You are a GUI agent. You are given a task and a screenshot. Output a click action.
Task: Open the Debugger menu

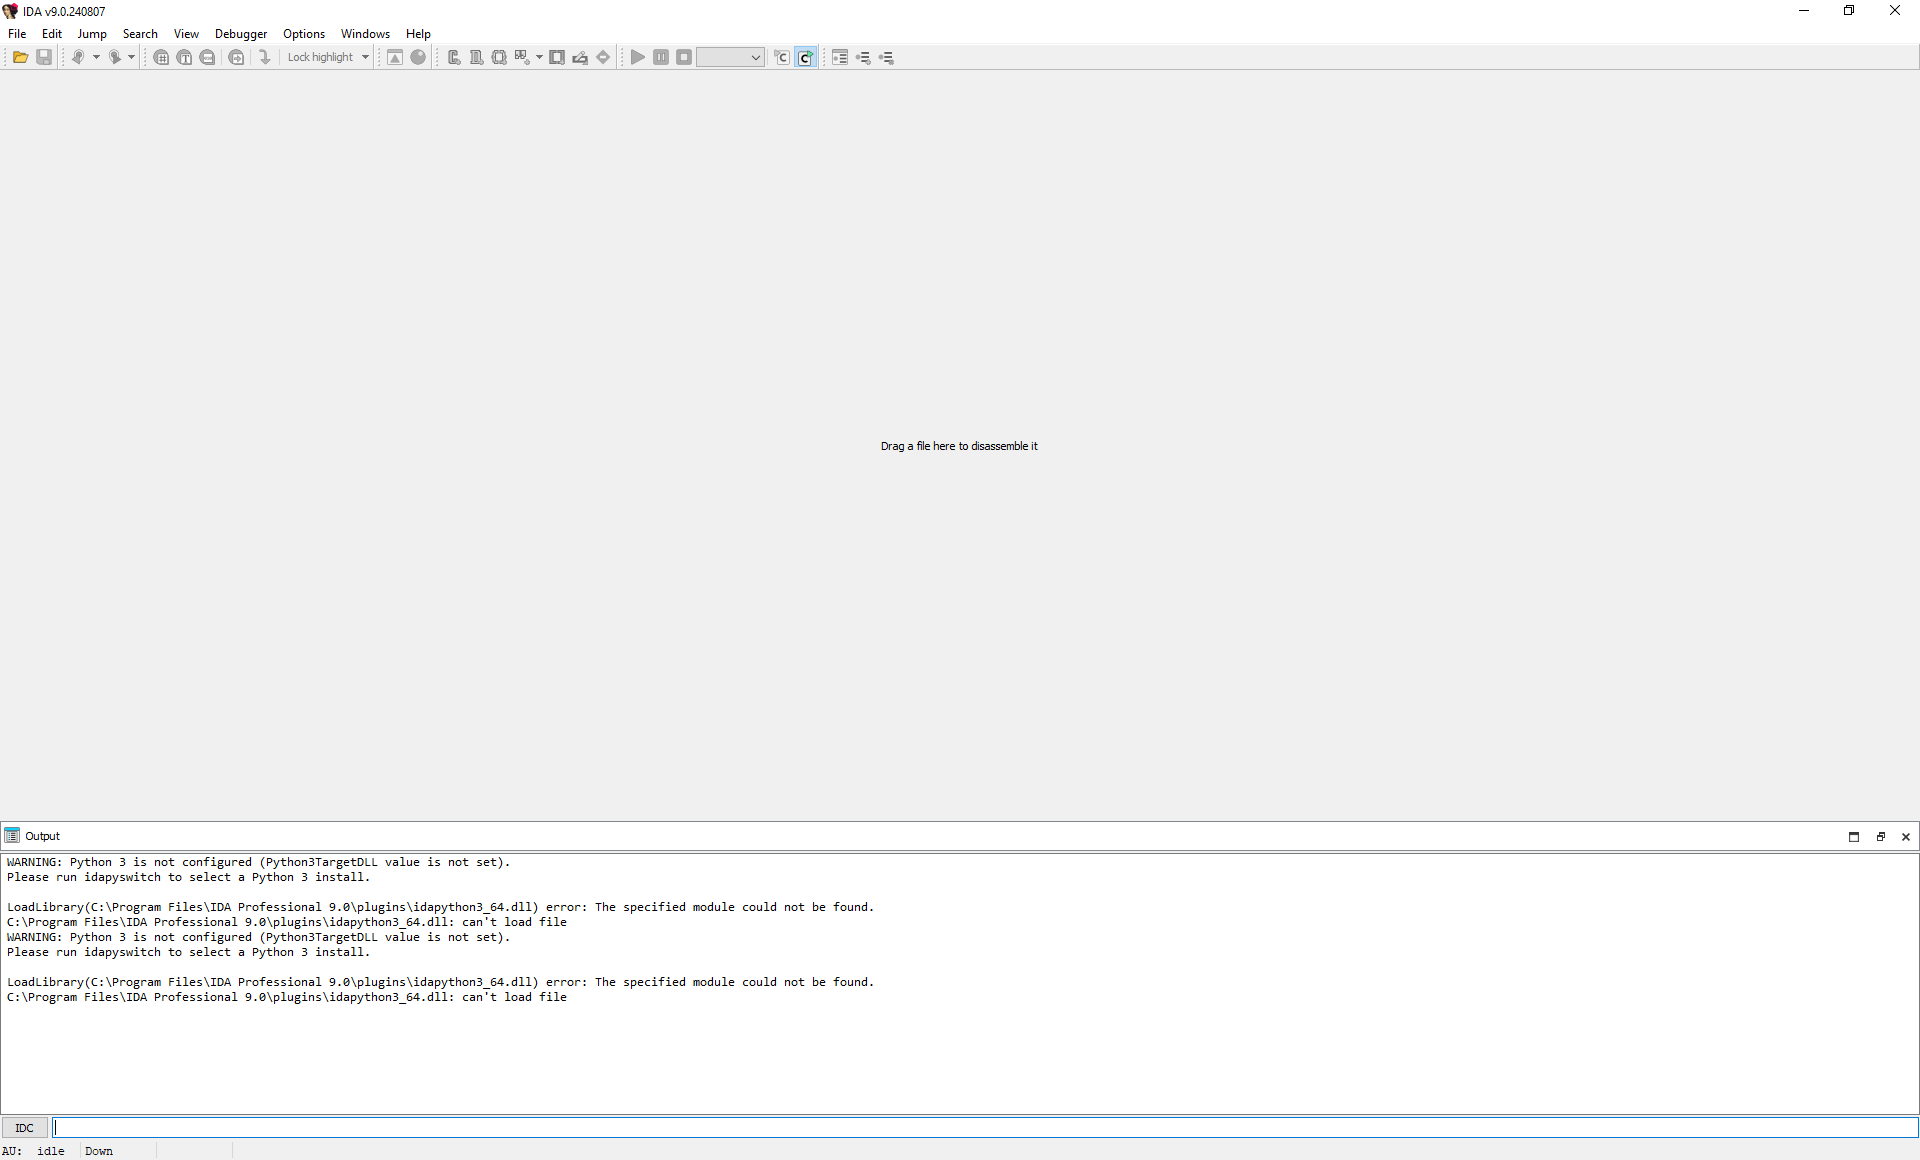(x=241, y=33)
